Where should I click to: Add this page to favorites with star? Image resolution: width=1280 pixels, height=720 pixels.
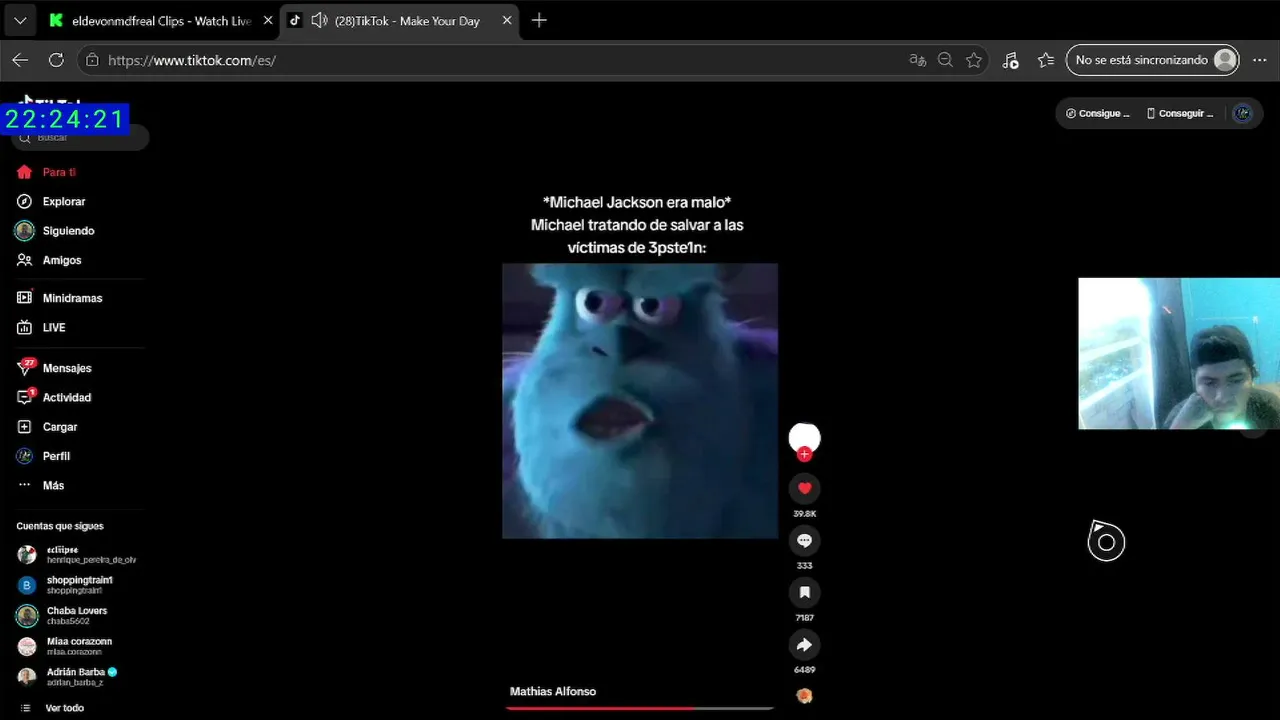coord(974,60)
